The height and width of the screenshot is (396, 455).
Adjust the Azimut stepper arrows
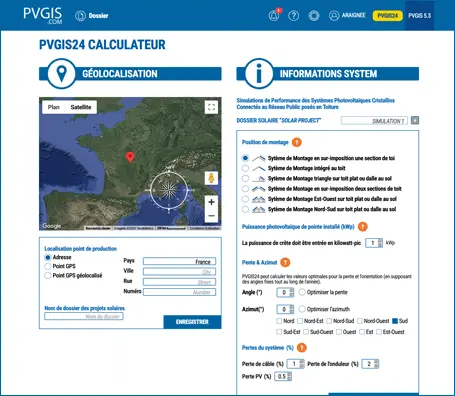[x=292, y=309]
